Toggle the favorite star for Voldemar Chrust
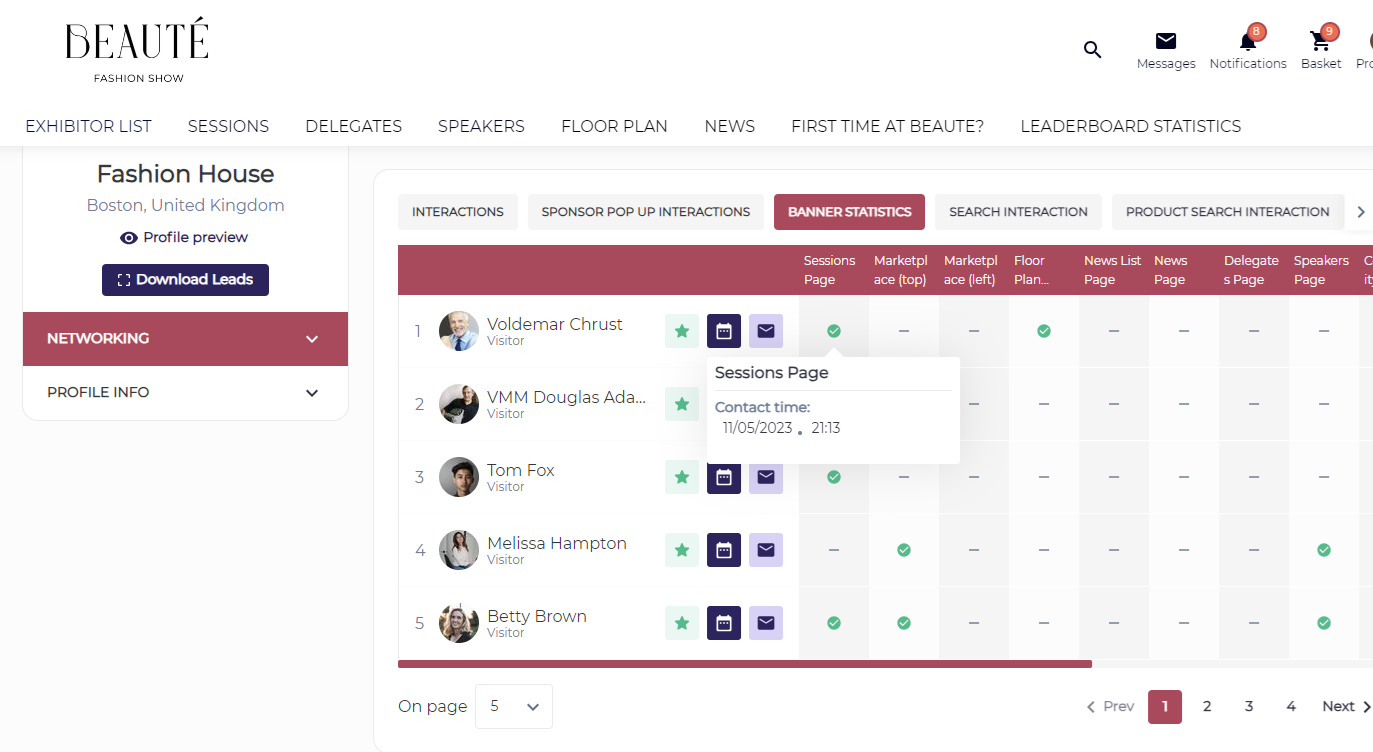 click(x=682, y=331)
